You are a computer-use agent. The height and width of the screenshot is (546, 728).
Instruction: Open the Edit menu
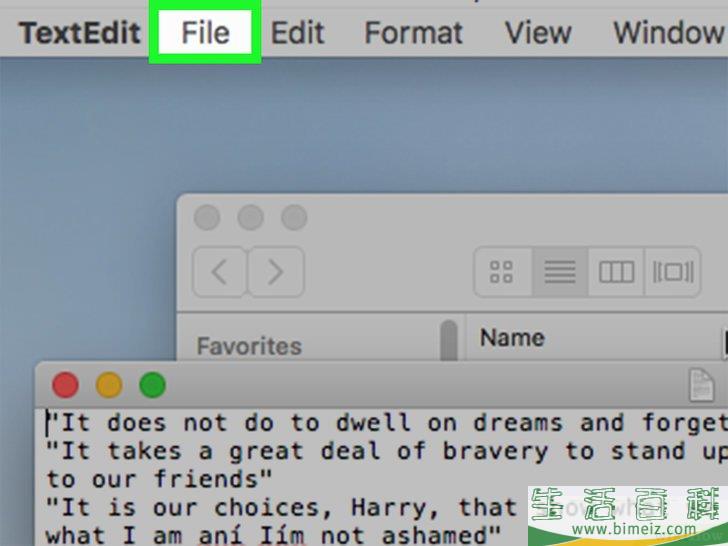(x=297, y=33)
